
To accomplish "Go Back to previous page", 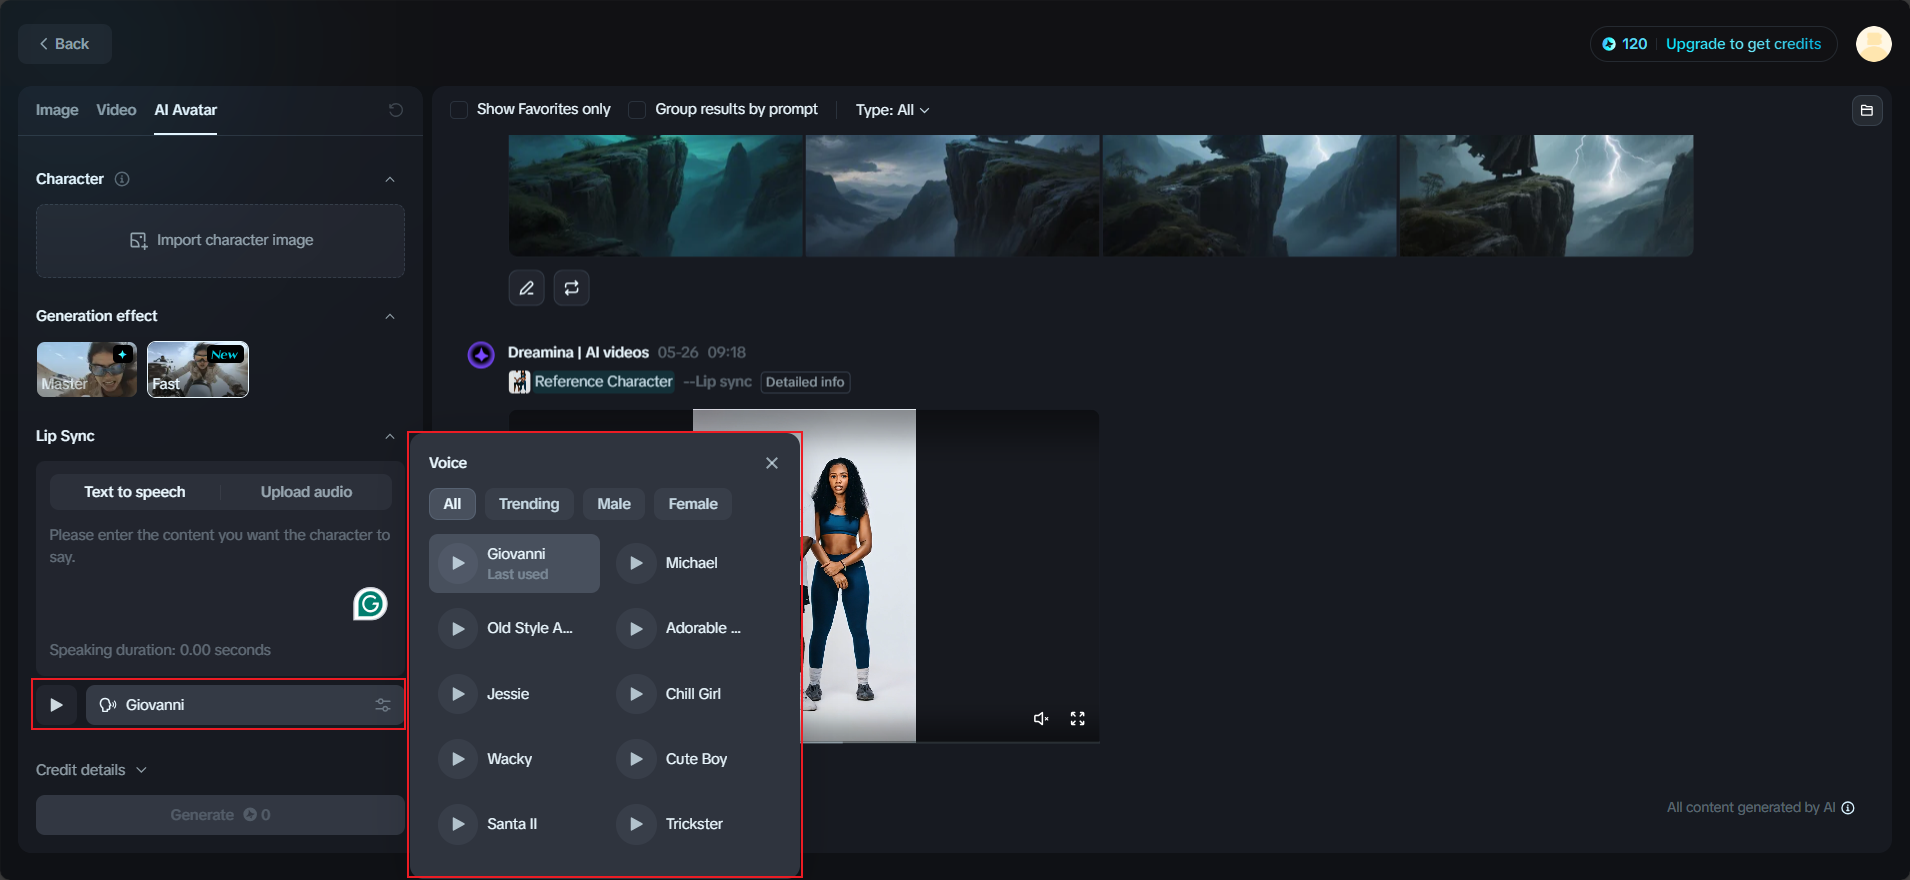I will point(64,44).
